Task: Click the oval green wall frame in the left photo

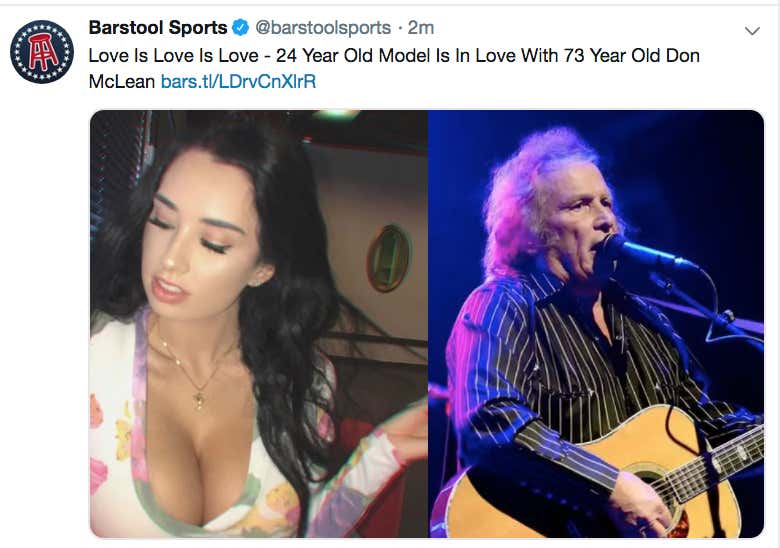Action: pyautogui.click(x=389, y=258)
